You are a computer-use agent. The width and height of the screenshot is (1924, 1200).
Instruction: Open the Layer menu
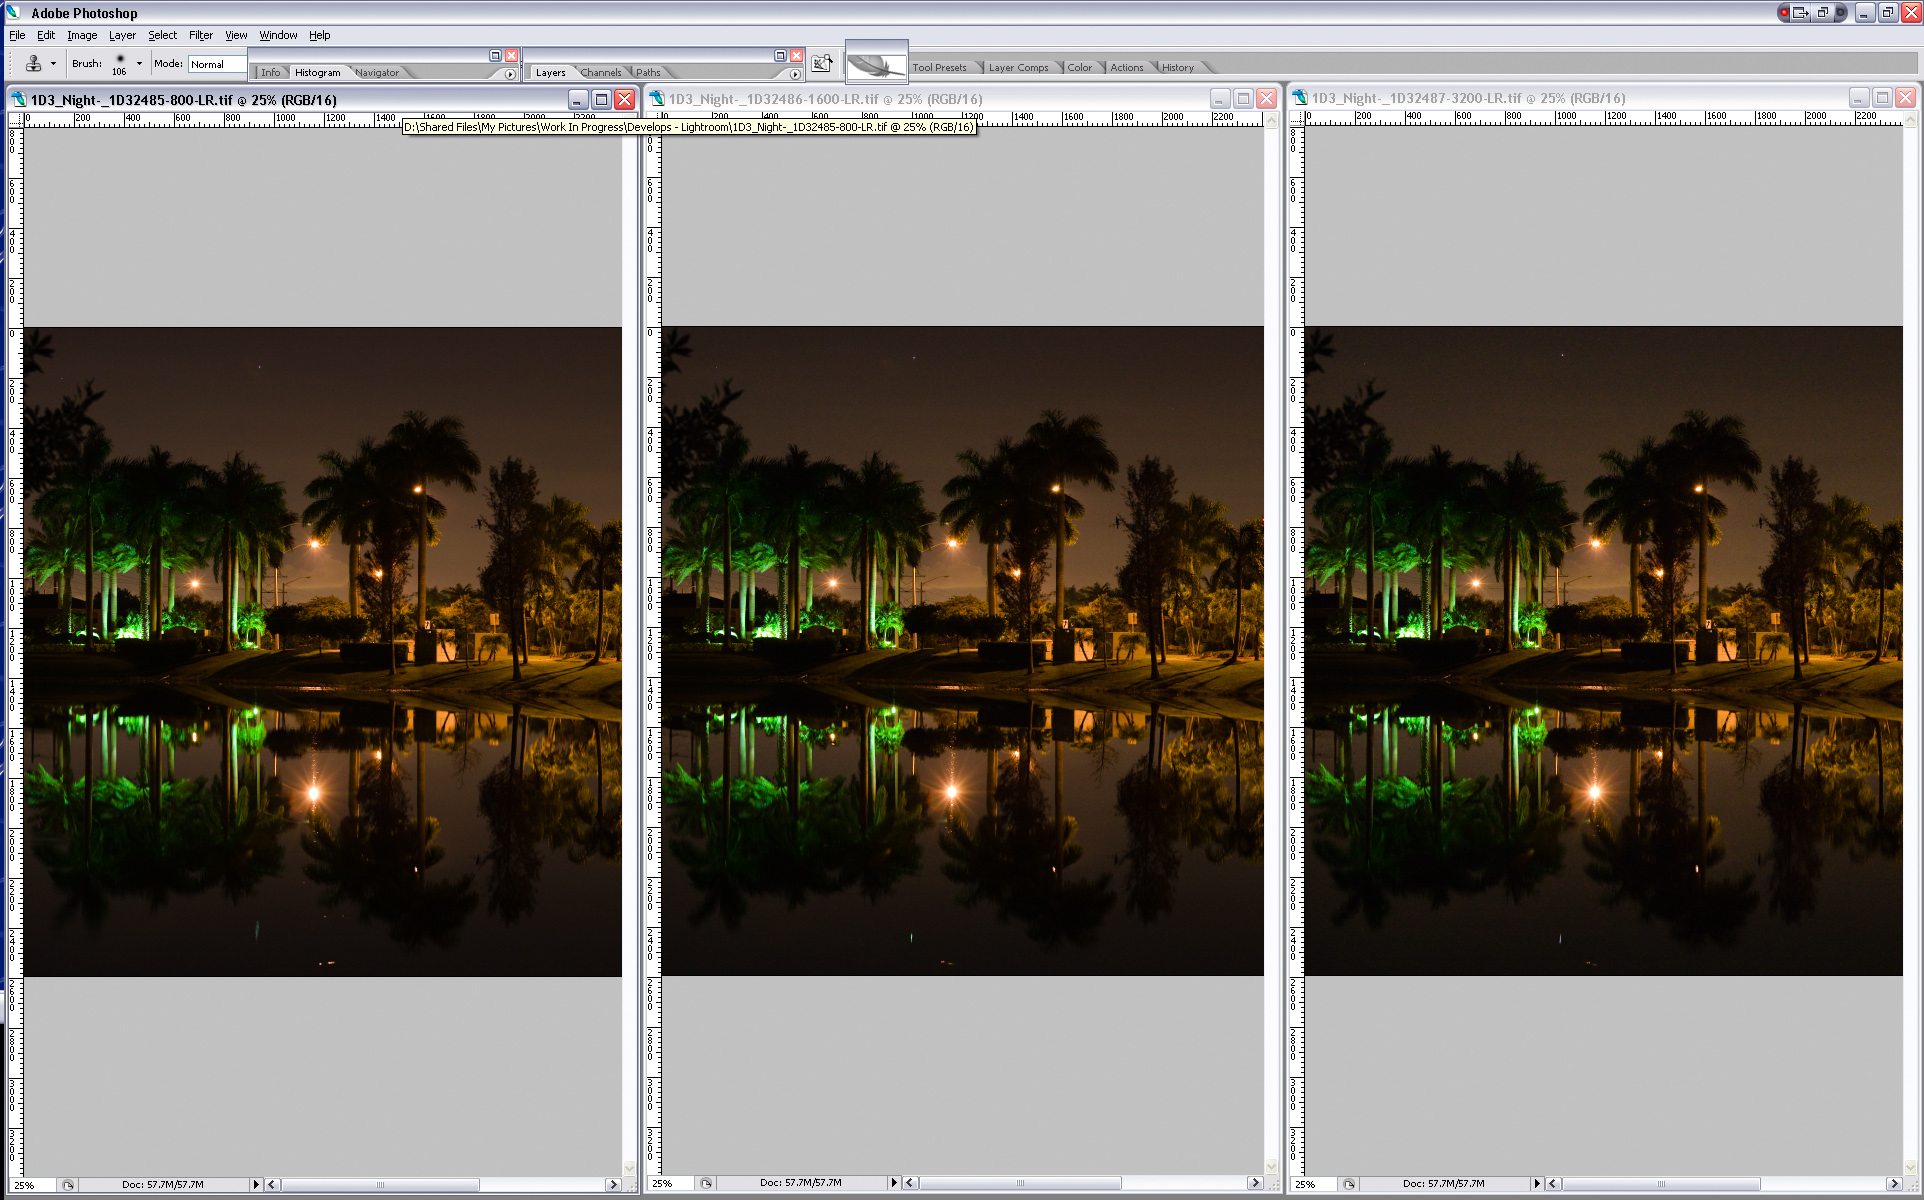pos(122,35)
